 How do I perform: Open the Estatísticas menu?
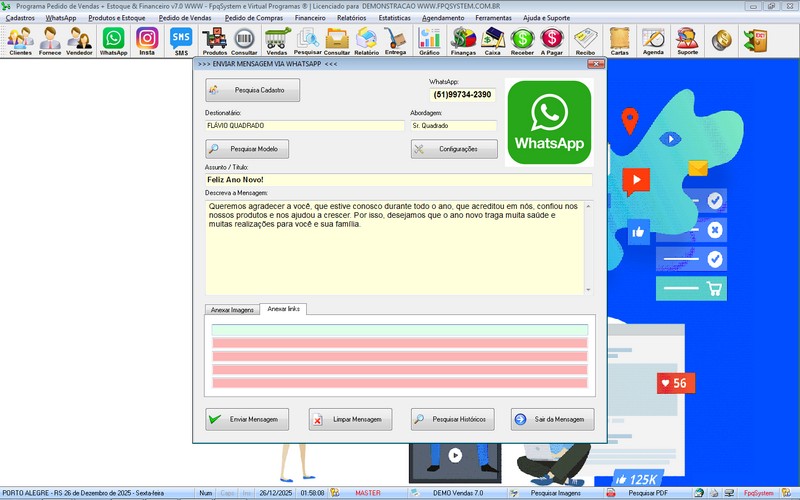pyautogui.click(x=394, y=18)
